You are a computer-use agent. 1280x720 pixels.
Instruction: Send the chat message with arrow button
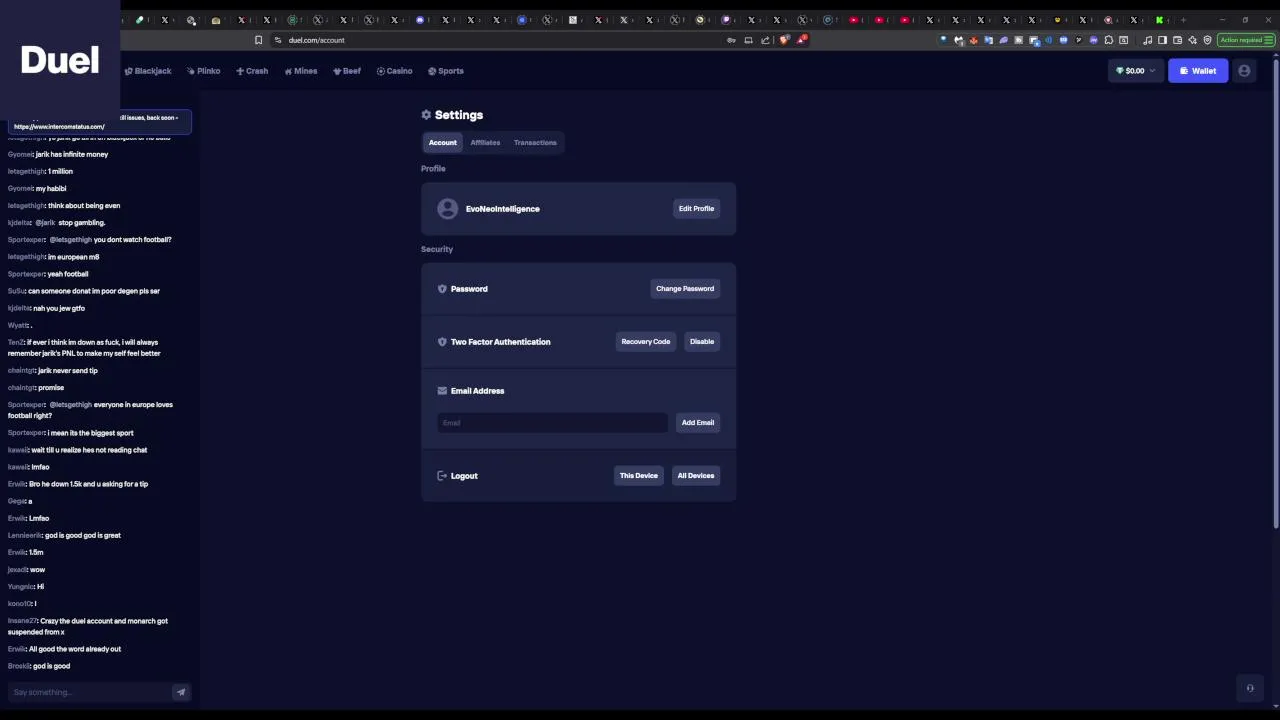[x=181, y=692]
